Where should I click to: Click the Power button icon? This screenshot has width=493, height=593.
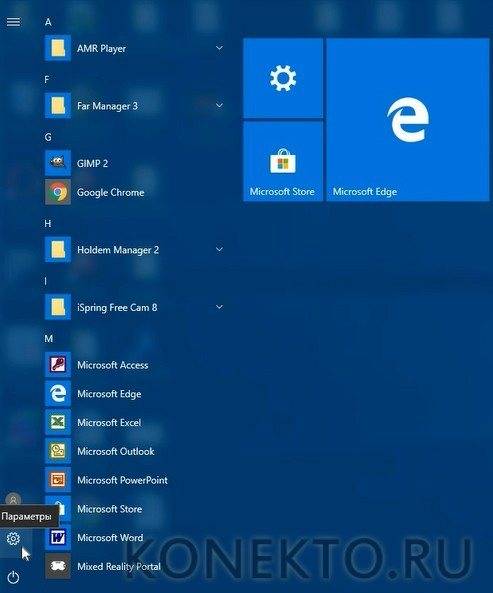coord(13,577)
